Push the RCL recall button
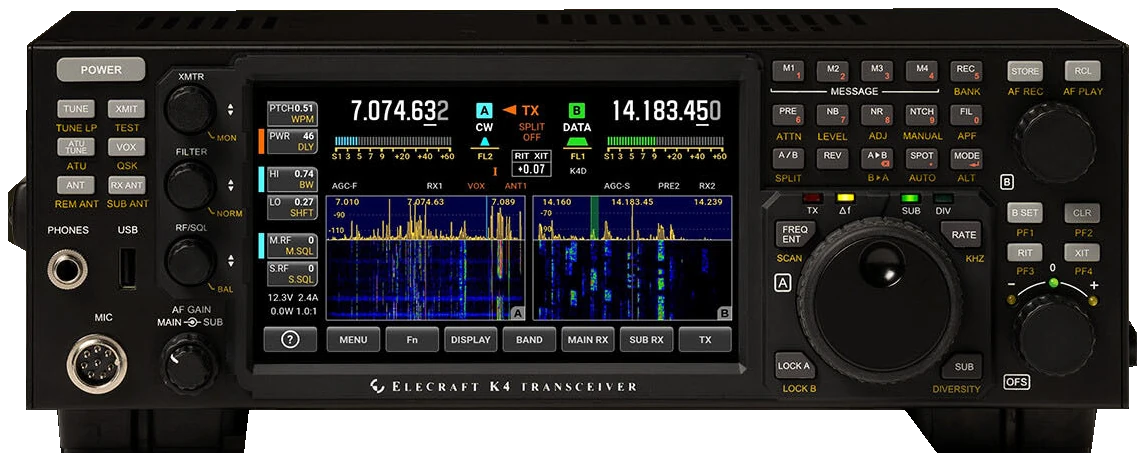1145x461 pixels. click(1081, 71)
